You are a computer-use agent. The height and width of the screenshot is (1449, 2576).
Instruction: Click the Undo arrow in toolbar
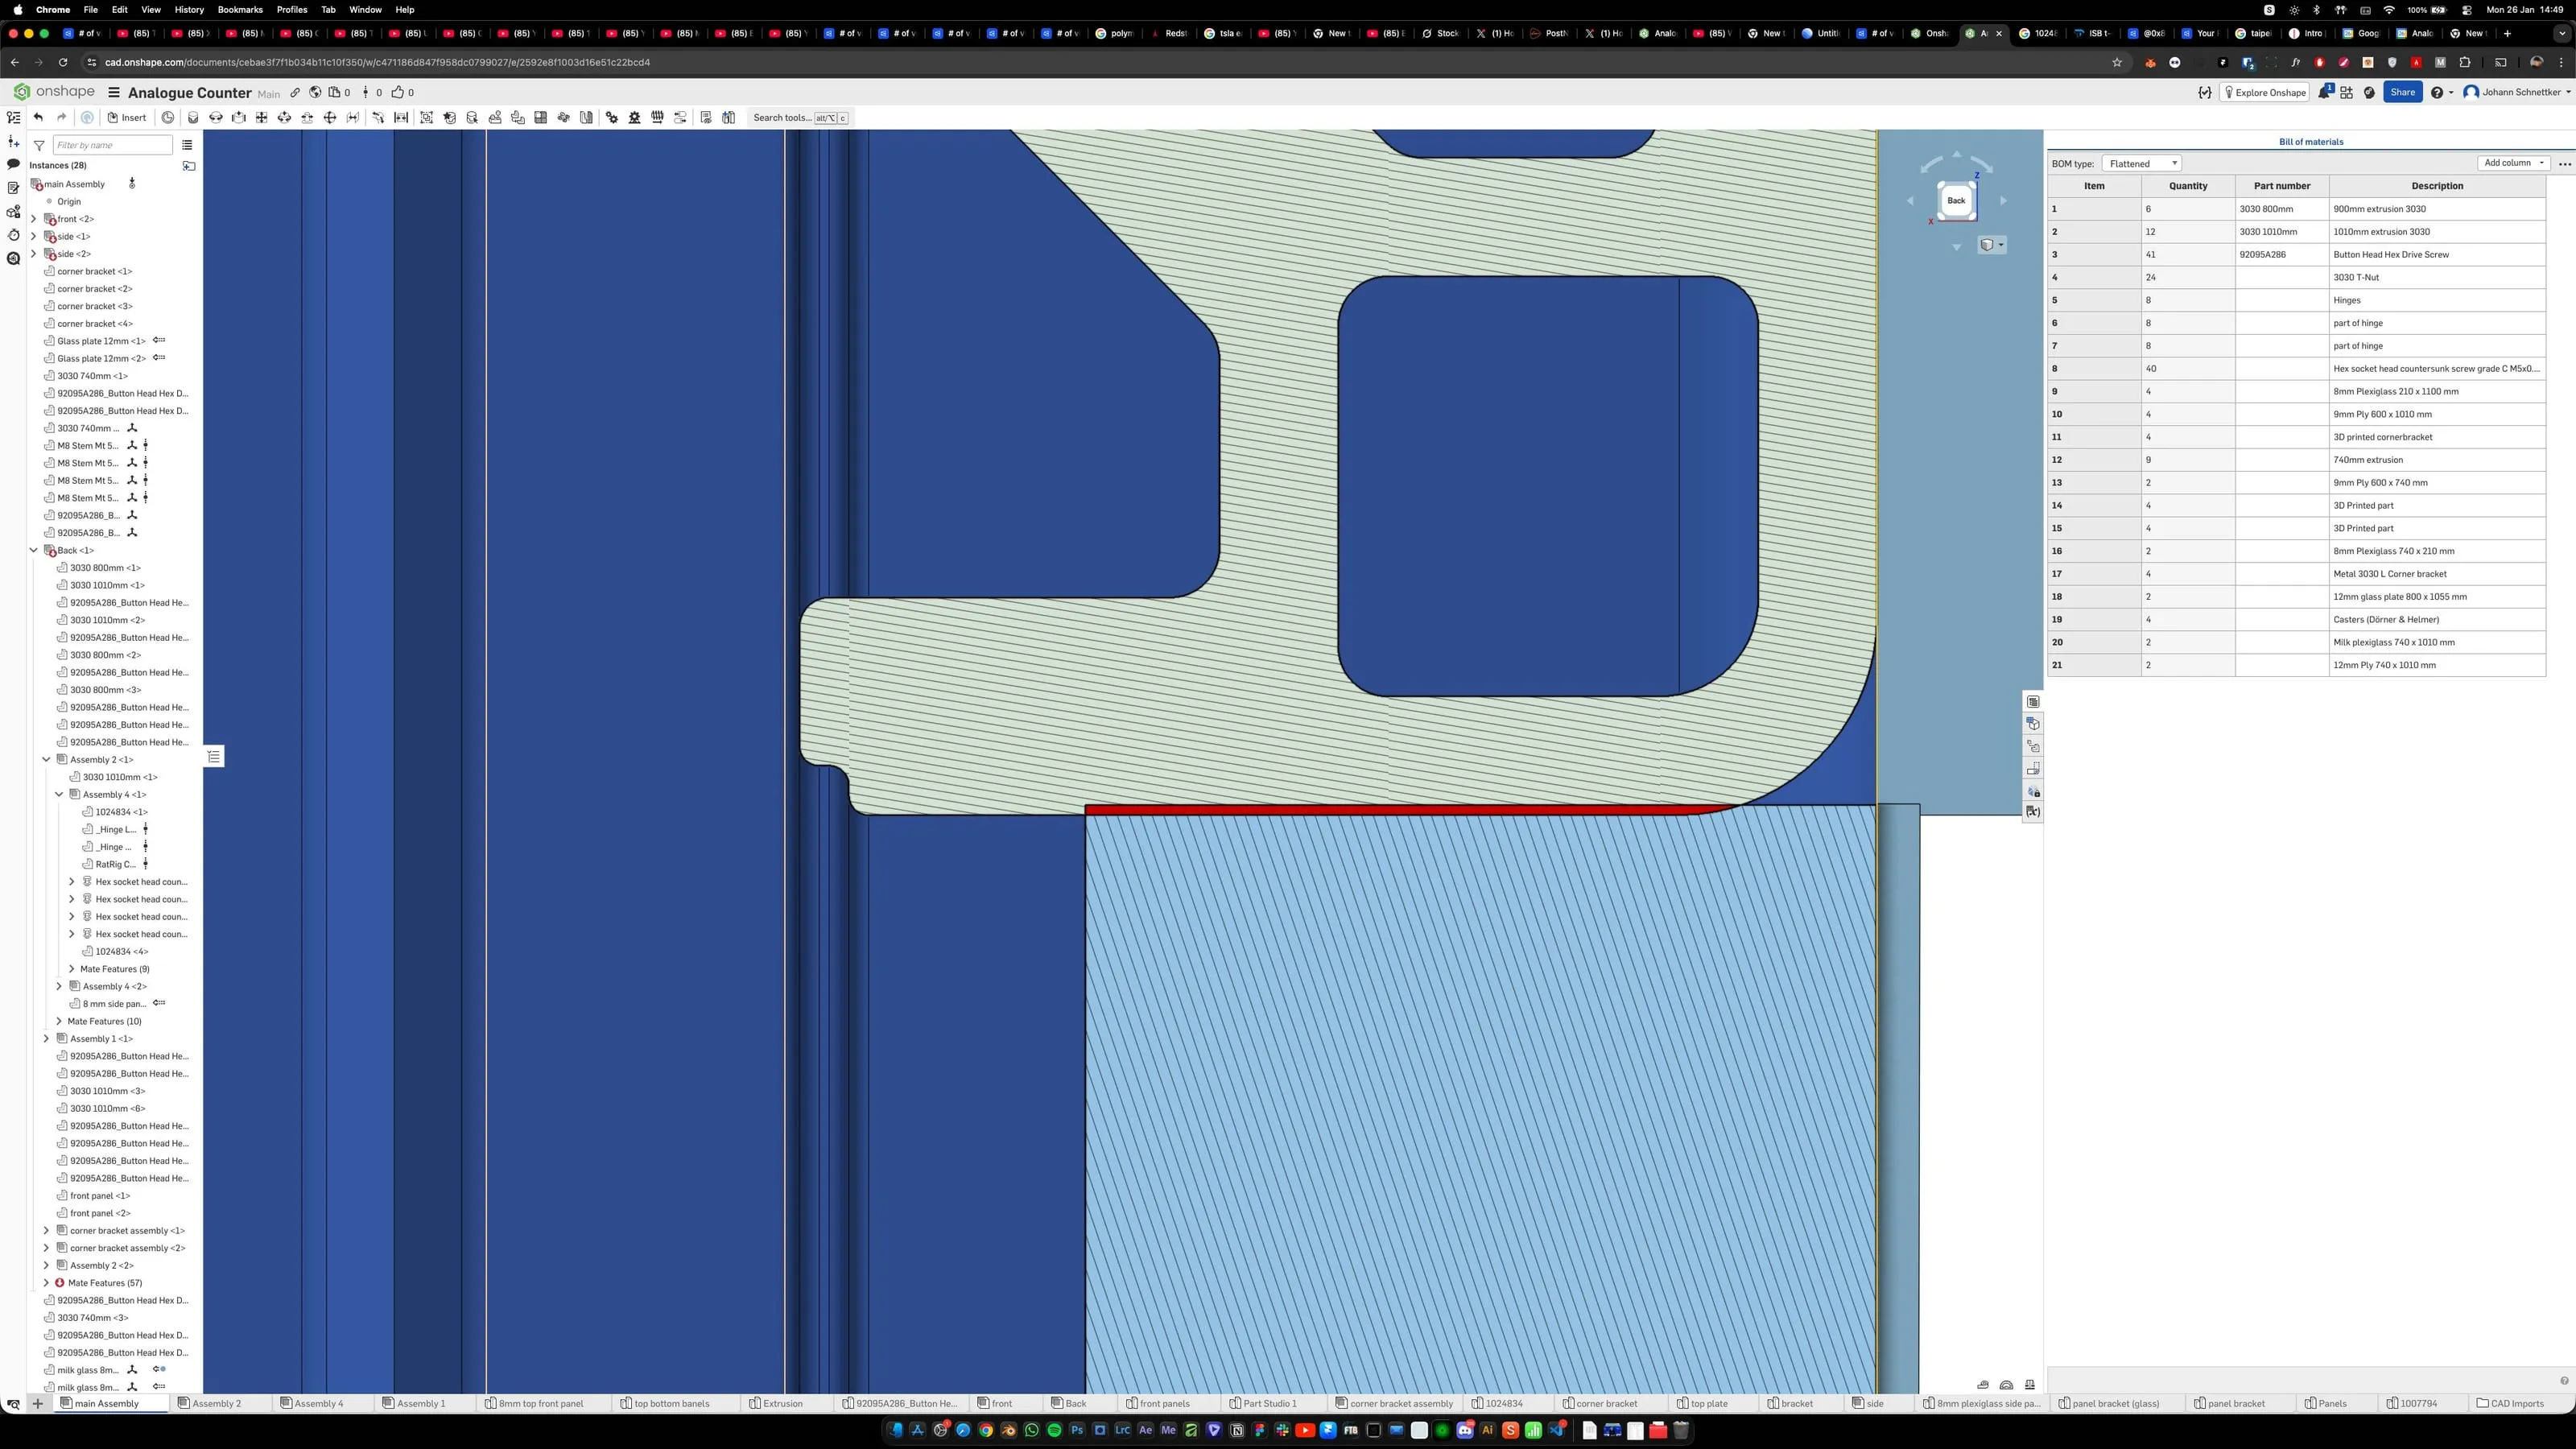38,117
